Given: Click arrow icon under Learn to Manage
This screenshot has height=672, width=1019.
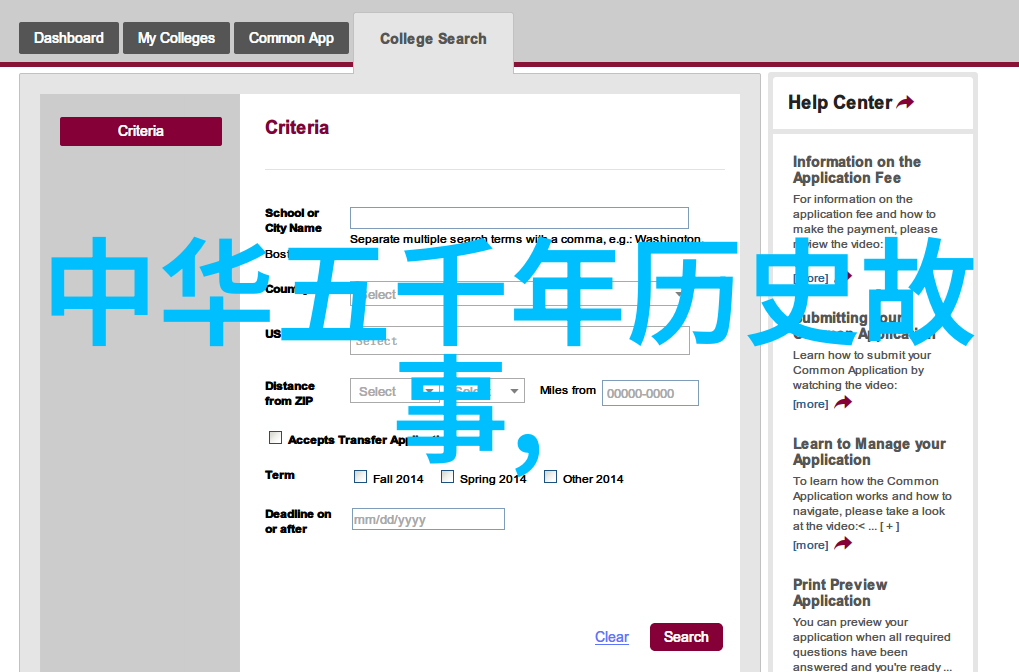Looking at the screenshot, I should coord(843,544).
